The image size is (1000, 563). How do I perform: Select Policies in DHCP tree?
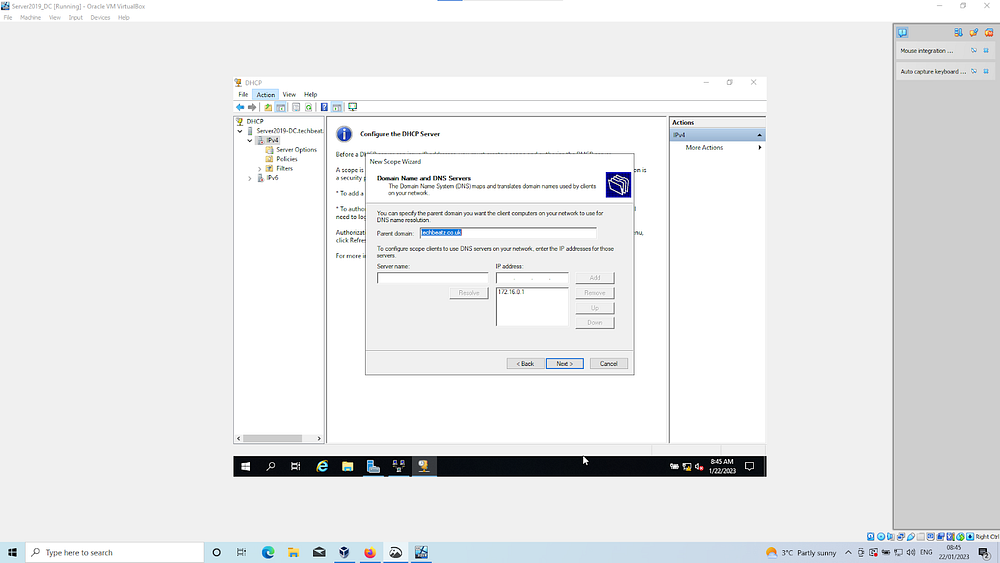[286, 159]
